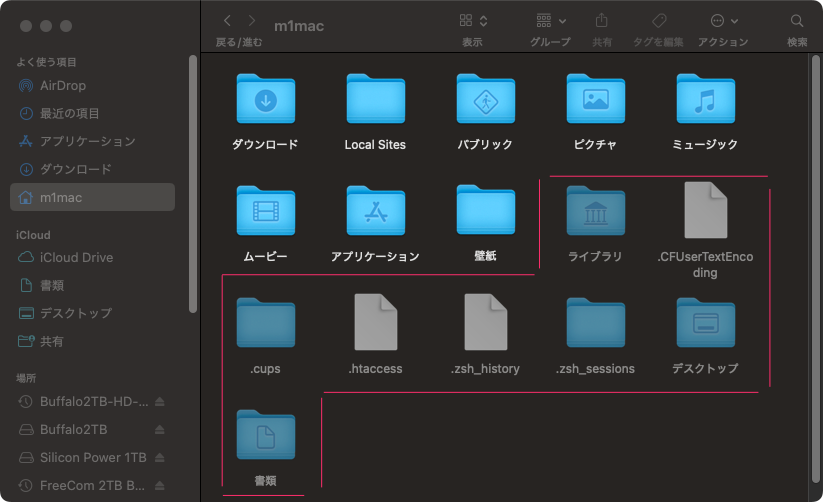
Task: Open the ライブラリ folder
Action: [x=595, y=211]
